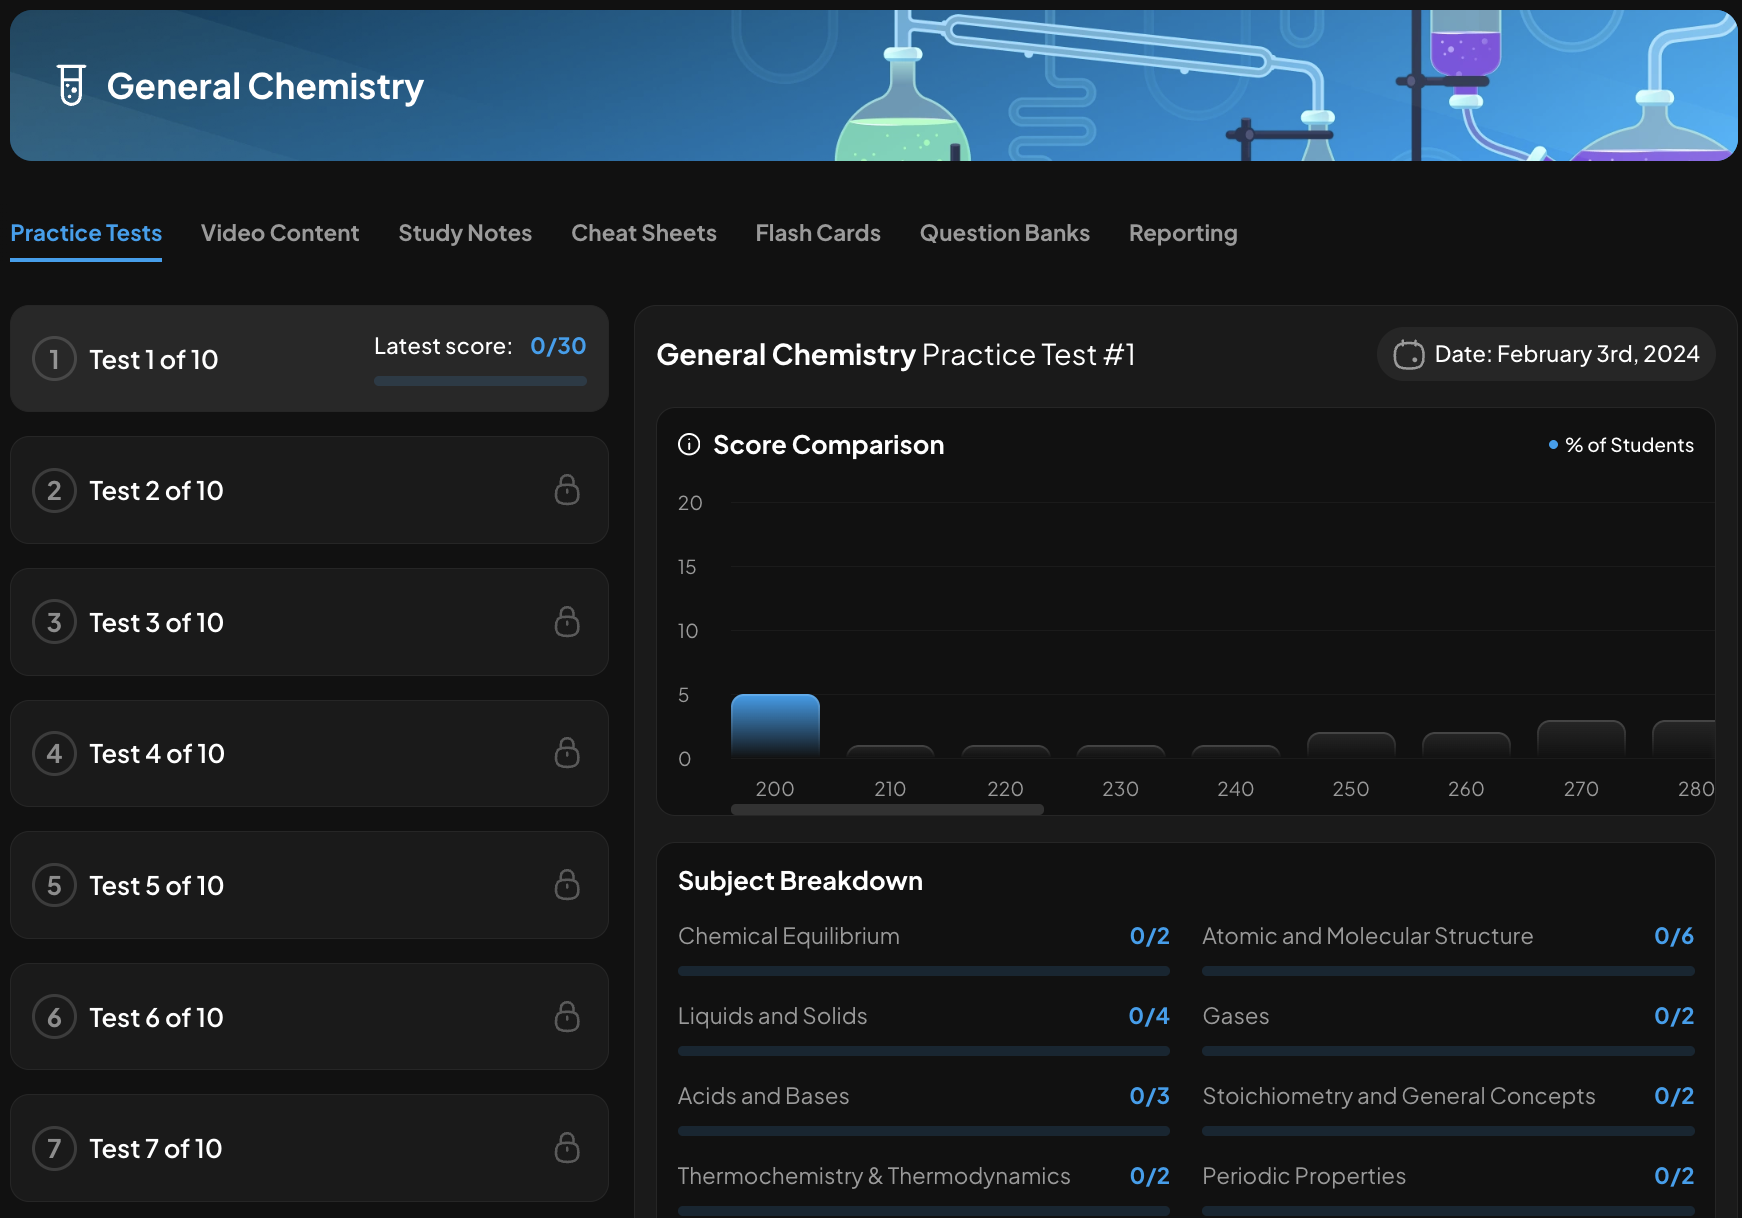Click the Test 1 latest score progress bar
Image resolution: width=1742 pixels, height=1218 pixels.
(480, 381)
